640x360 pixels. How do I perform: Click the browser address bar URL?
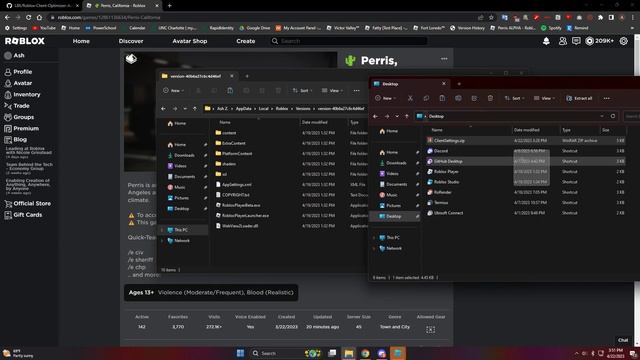(109, 17)
